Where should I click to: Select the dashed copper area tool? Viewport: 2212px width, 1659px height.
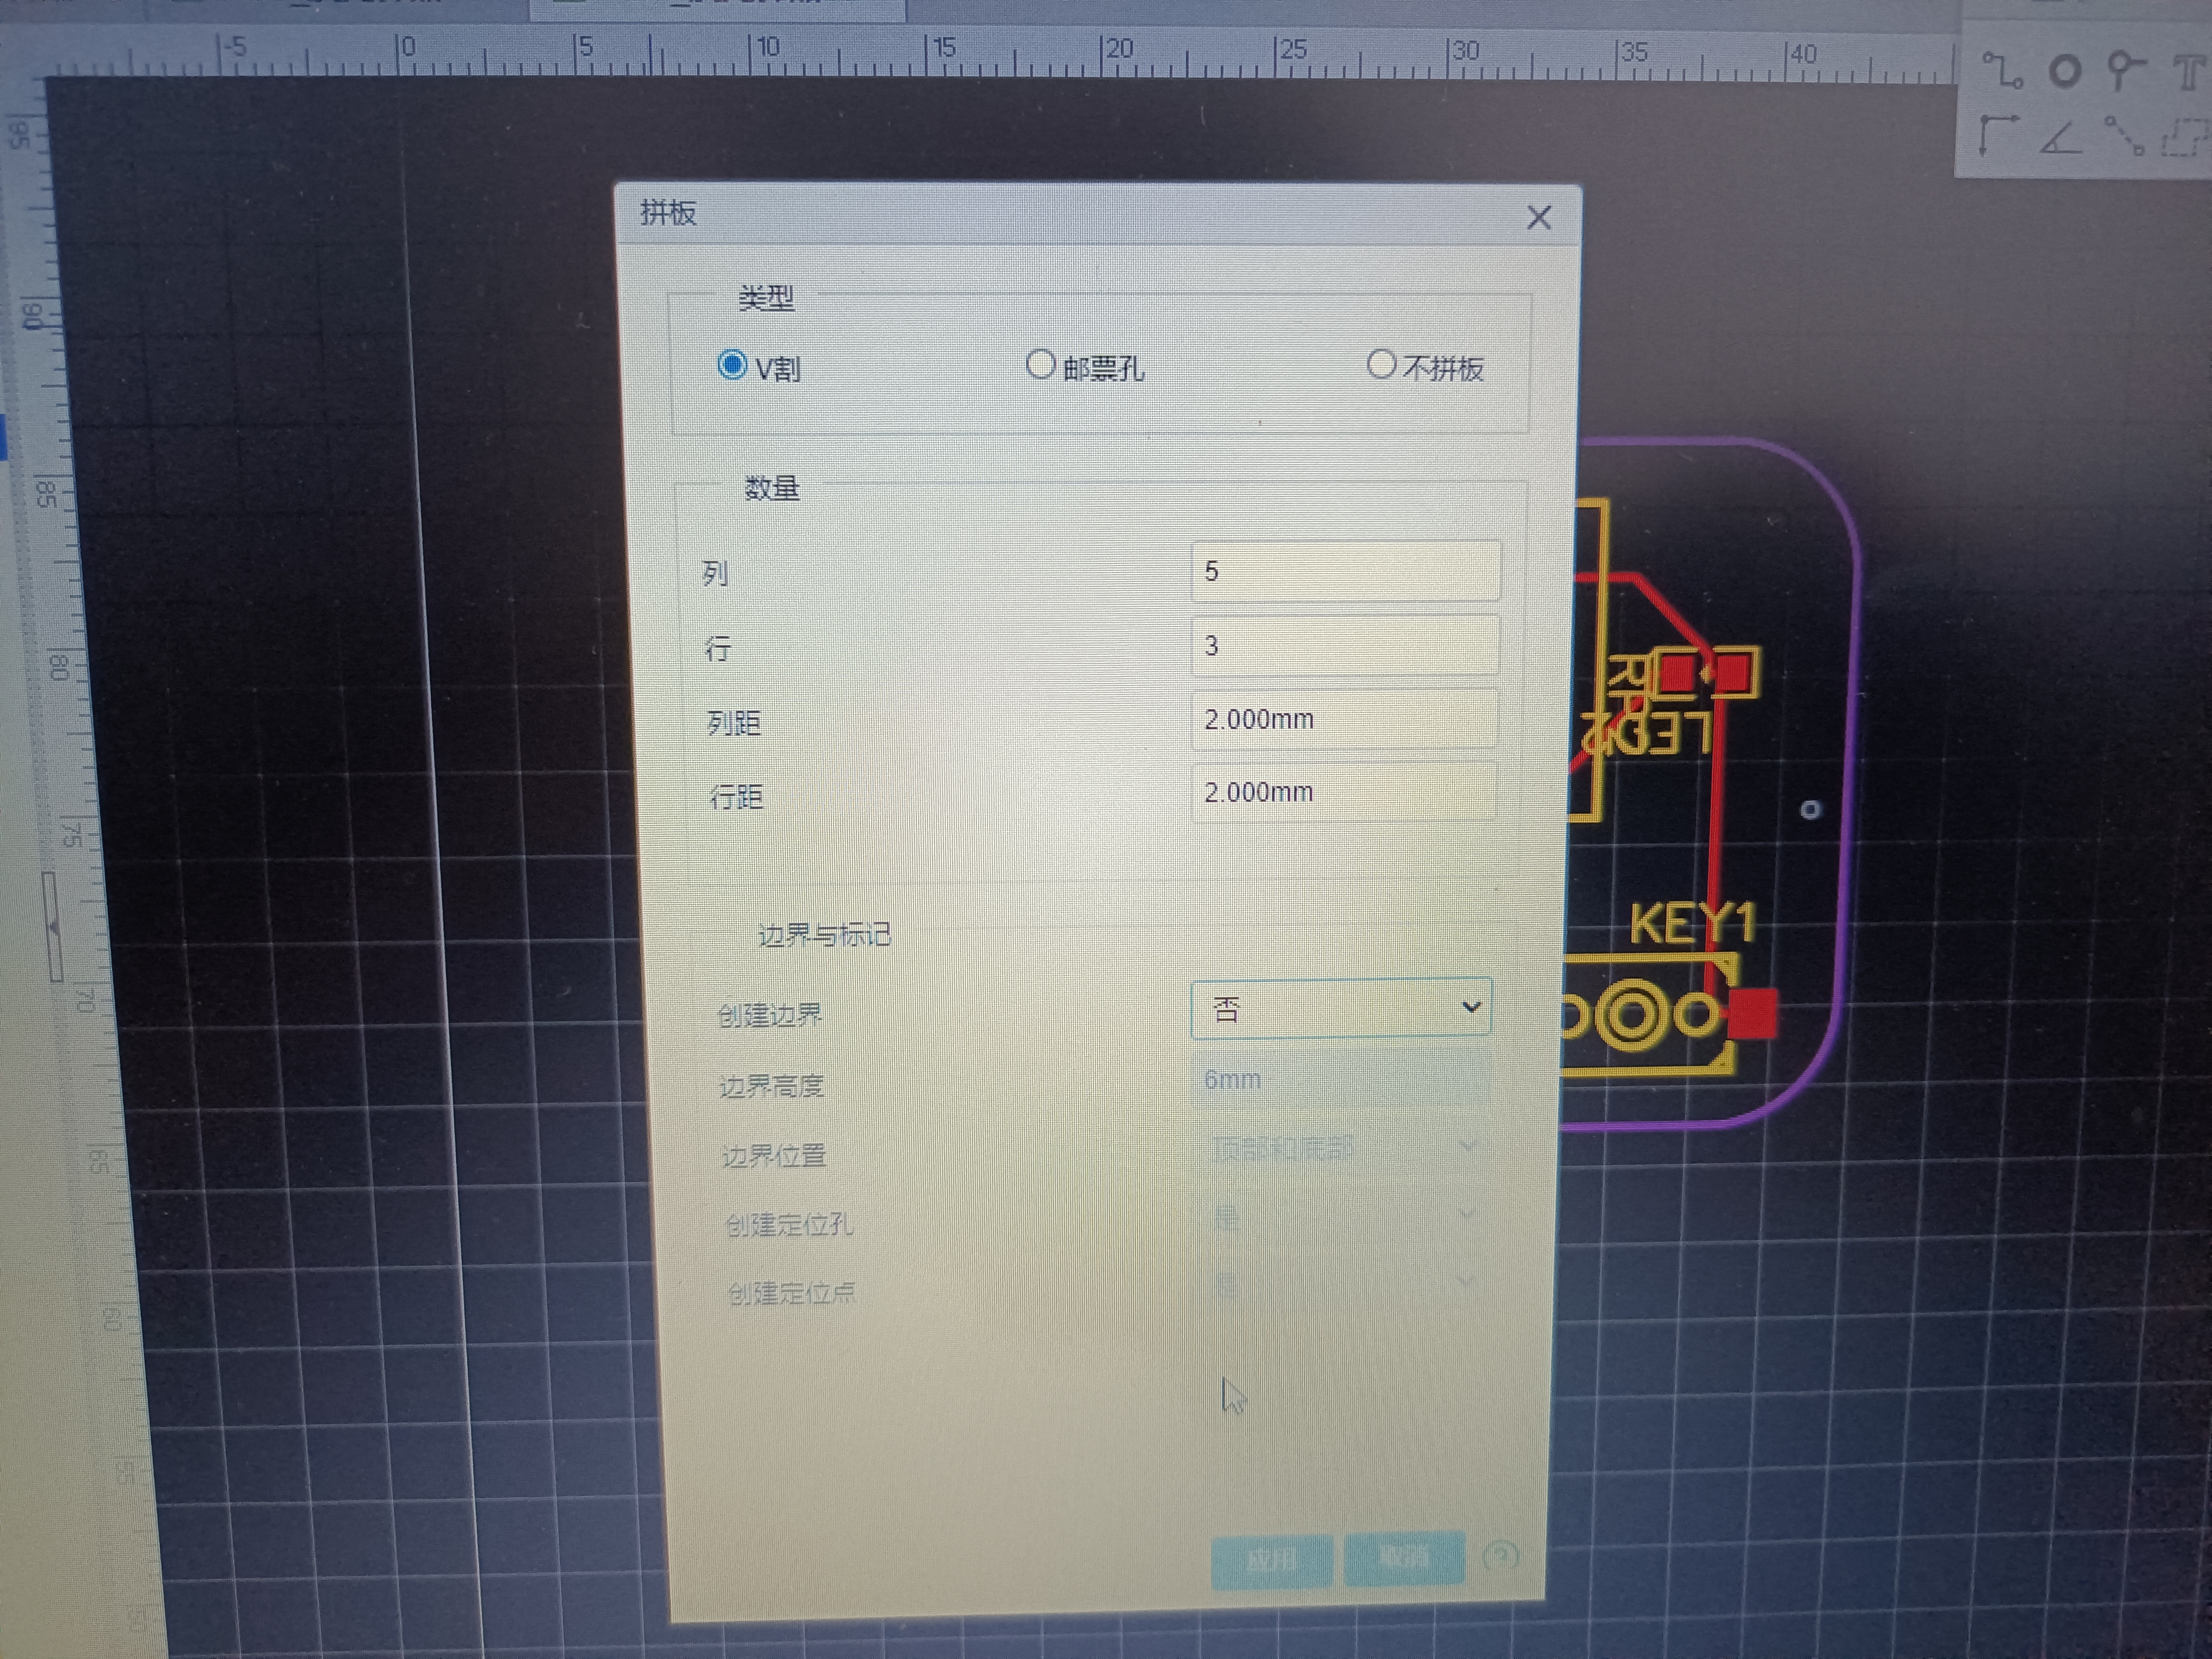2185,138
